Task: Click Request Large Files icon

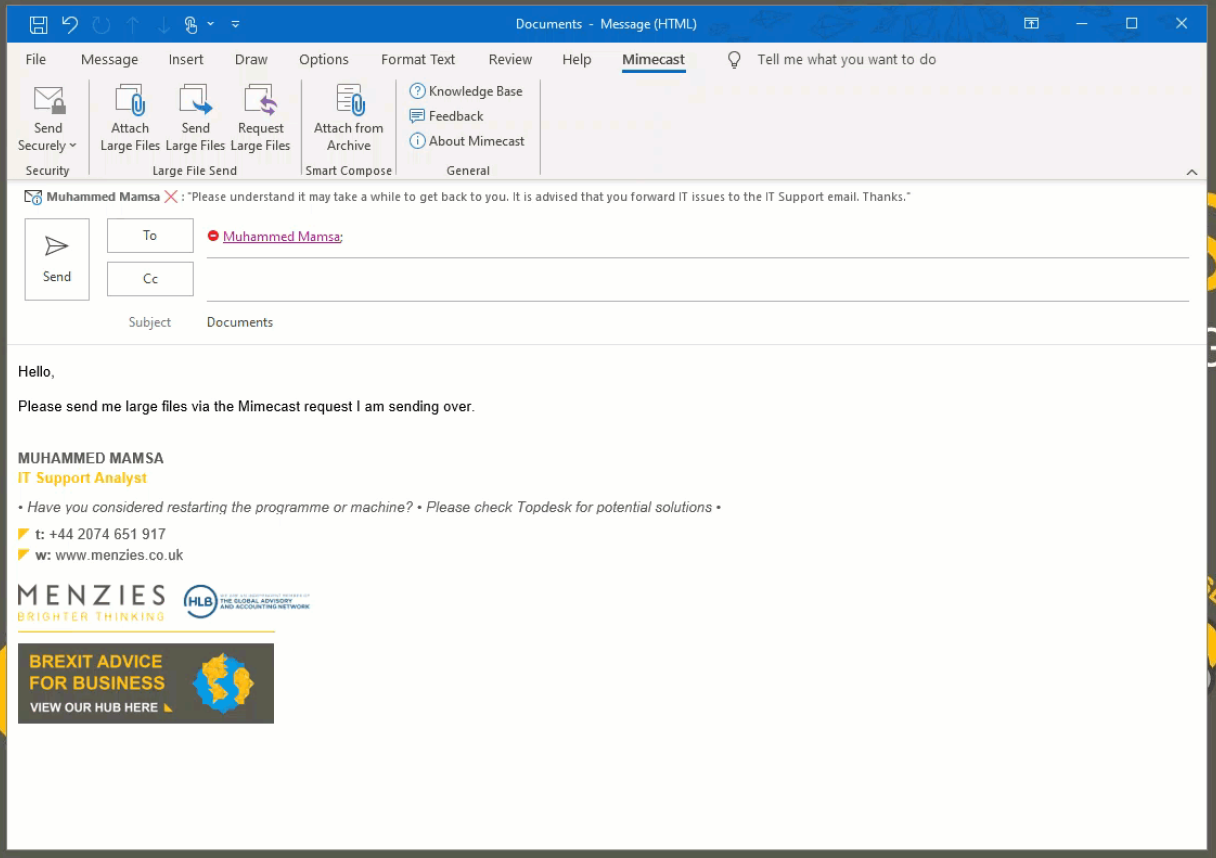Action: click(x=260, y=101)
